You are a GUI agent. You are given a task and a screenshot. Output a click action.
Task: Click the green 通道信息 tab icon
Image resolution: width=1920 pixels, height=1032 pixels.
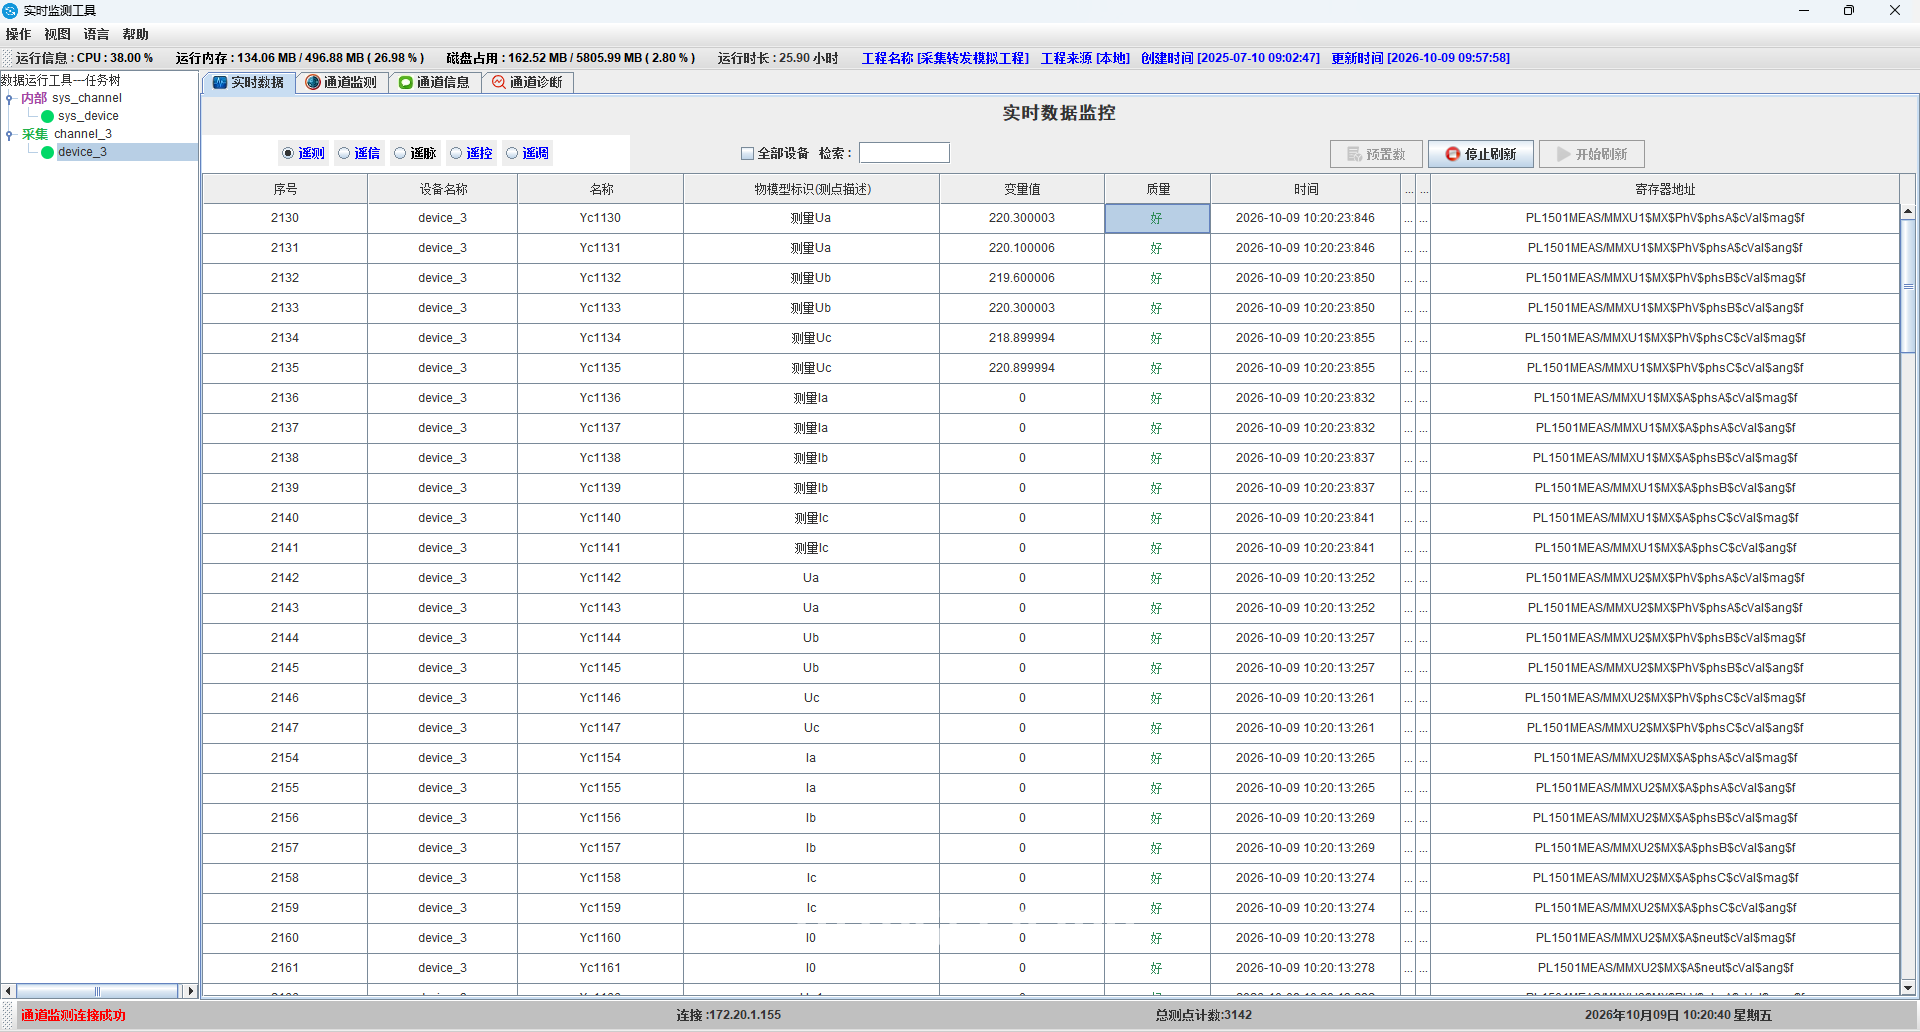(406, 83)
